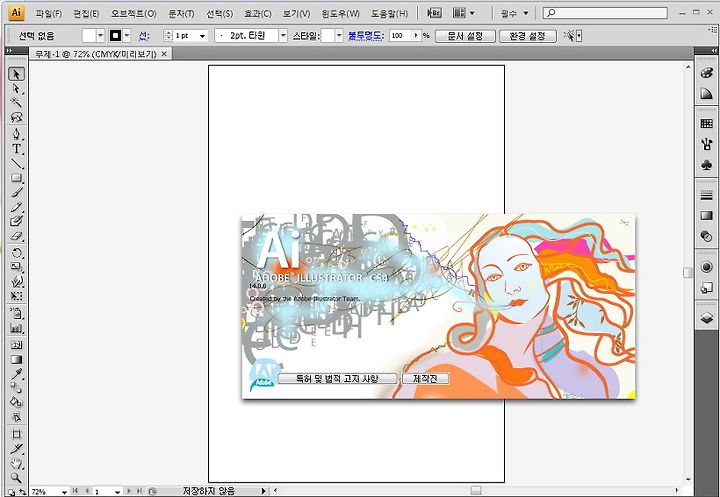This screenshot has width=720, height=497.
Task: Select the Mesh tool
Action: tap(16, 345)
